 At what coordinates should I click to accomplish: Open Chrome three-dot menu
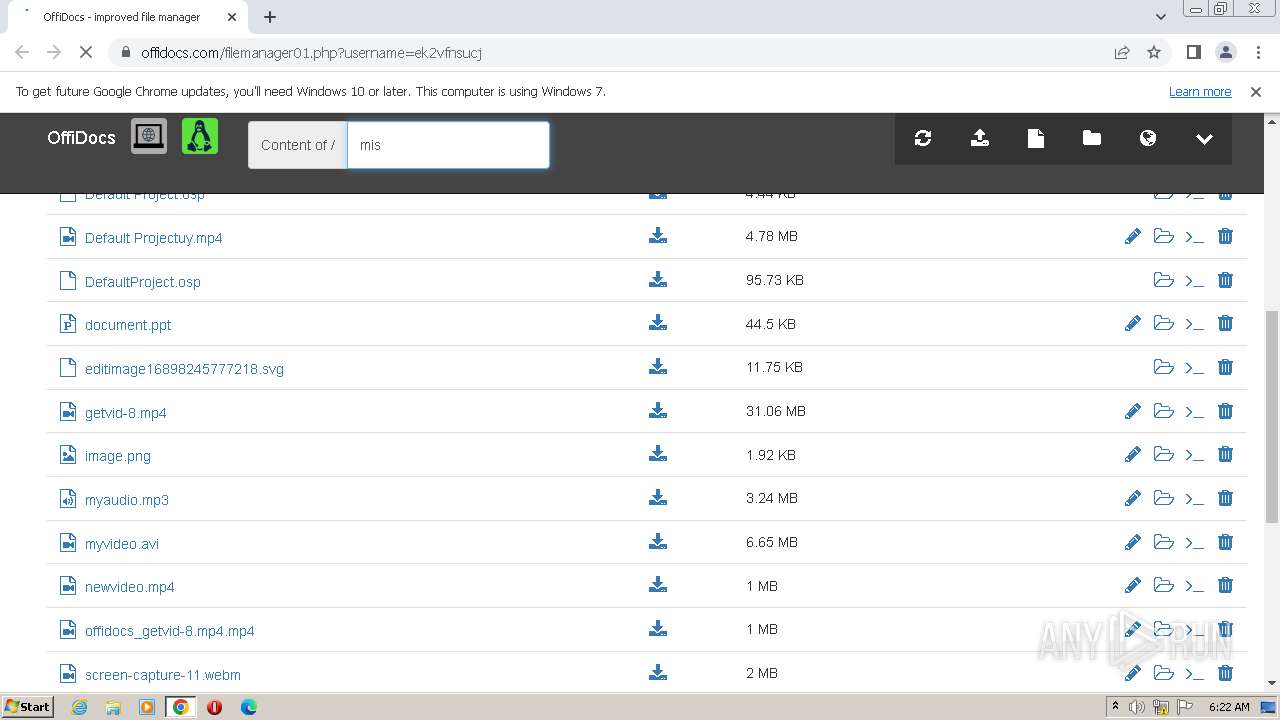click(x=1257, y=52)
